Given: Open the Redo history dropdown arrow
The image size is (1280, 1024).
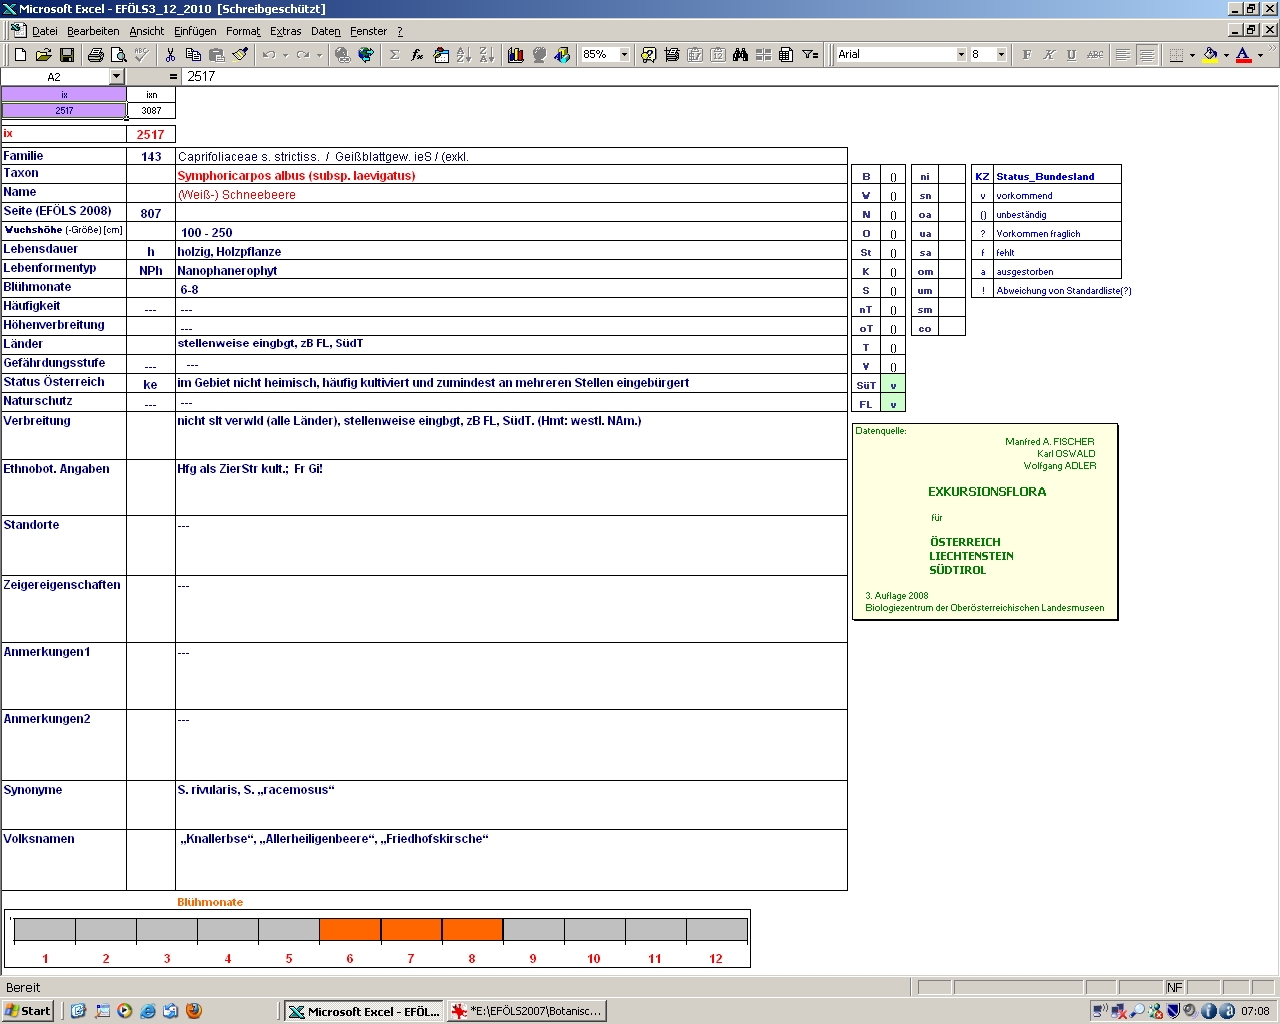Looking at the screenshot, I should point(320,55).
